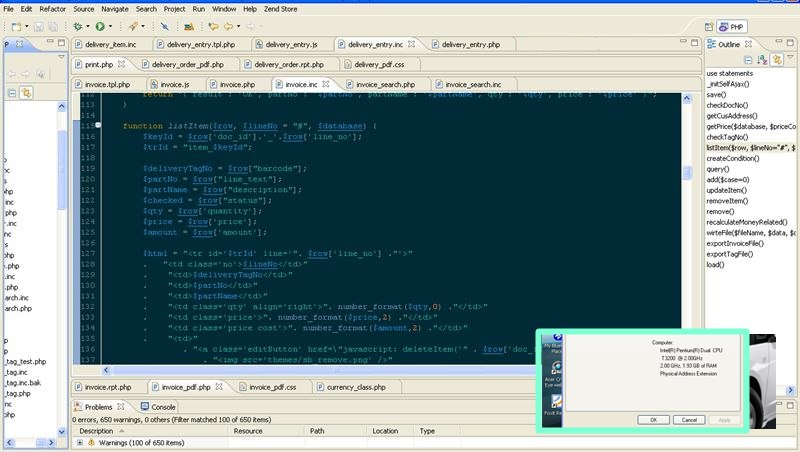The width and height of the screenshot is (800, 452).
Task: Open the Back history dropdown arrow
Action: pyautogui.click(x=238, y=27)
